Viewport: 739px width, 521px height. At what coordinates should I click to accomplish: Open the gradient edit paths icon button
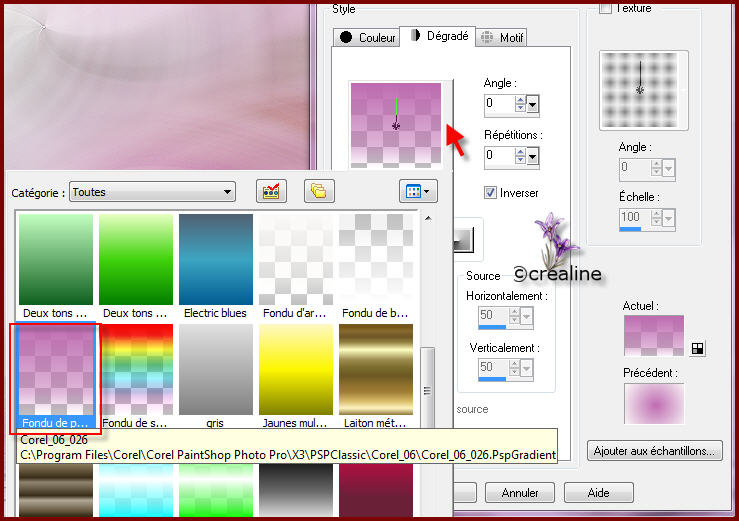tap(271, 191)
